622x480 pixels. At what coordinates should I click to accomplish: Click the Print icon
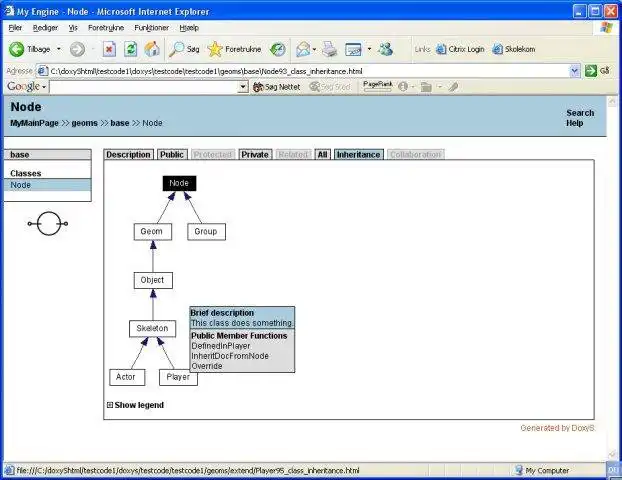(x=329, y=49)
